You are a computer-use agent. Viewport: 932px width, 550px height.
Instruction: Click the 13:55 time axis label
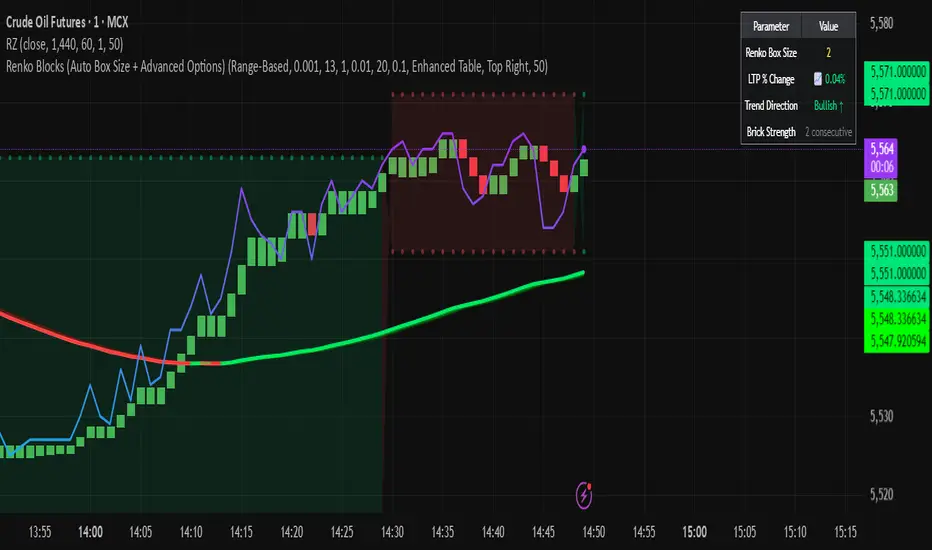tap(40, 532)
